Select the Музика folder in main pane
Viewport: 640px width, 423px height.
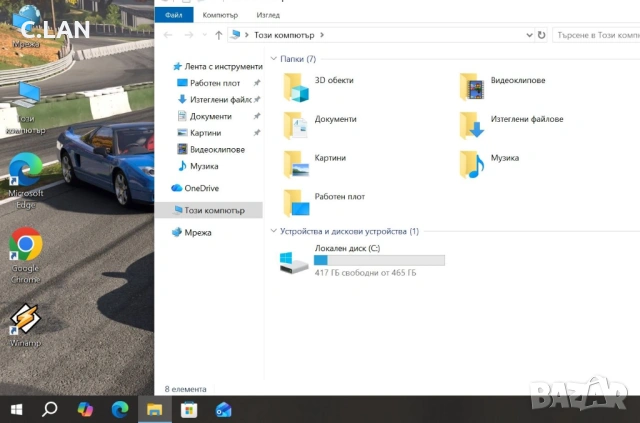[474, 163]
